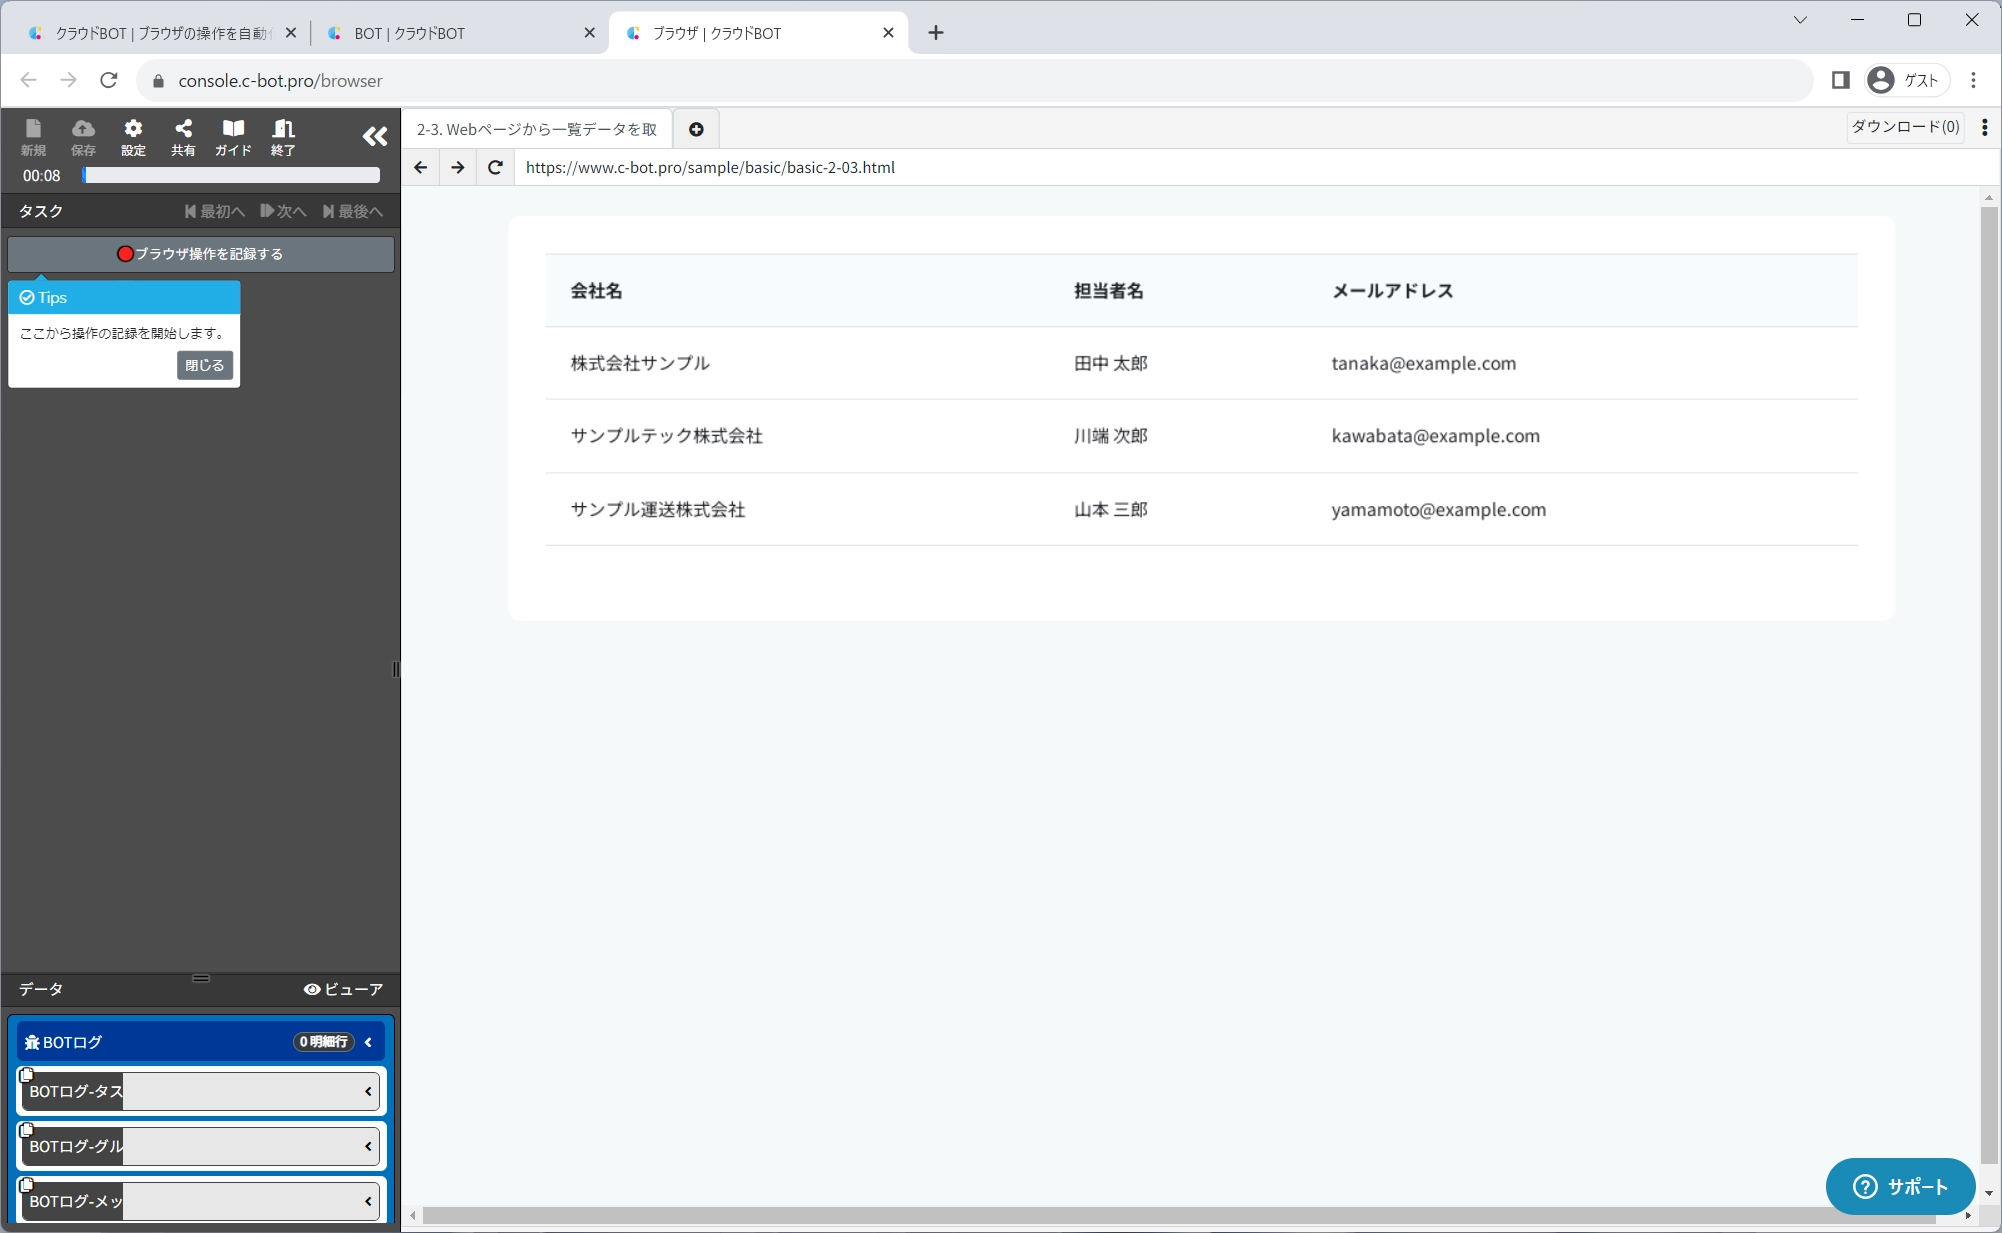Select the 2-3. Webページ virtual tab
Screen dimensions: 2002x1233
[x=537, y=129]
